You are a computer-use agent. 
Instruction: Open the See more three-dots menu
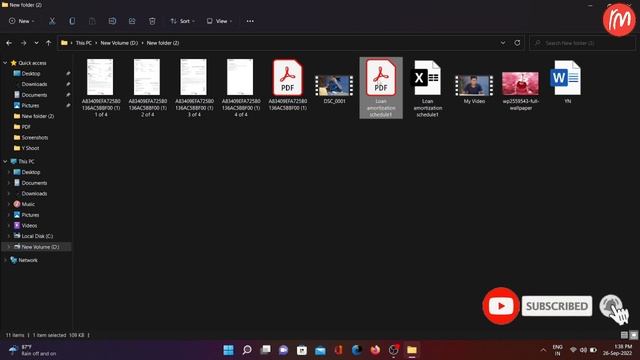[250, 21]
